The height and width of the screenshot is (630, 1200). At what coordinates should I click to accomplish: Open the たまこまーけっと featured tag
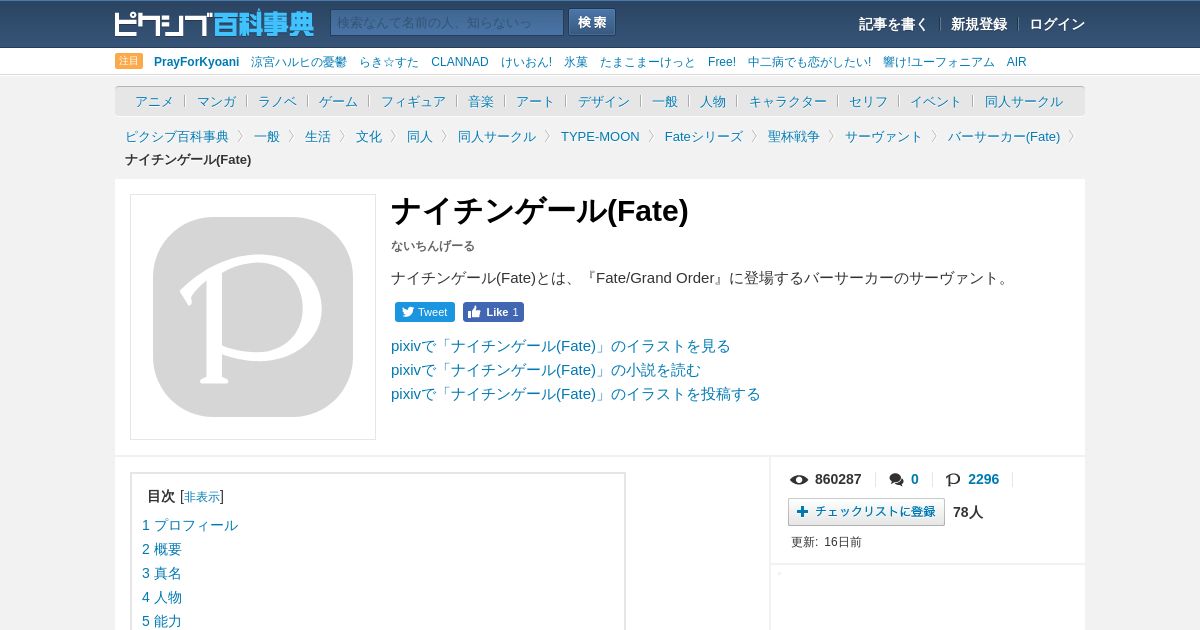click(x=648, y=62)
